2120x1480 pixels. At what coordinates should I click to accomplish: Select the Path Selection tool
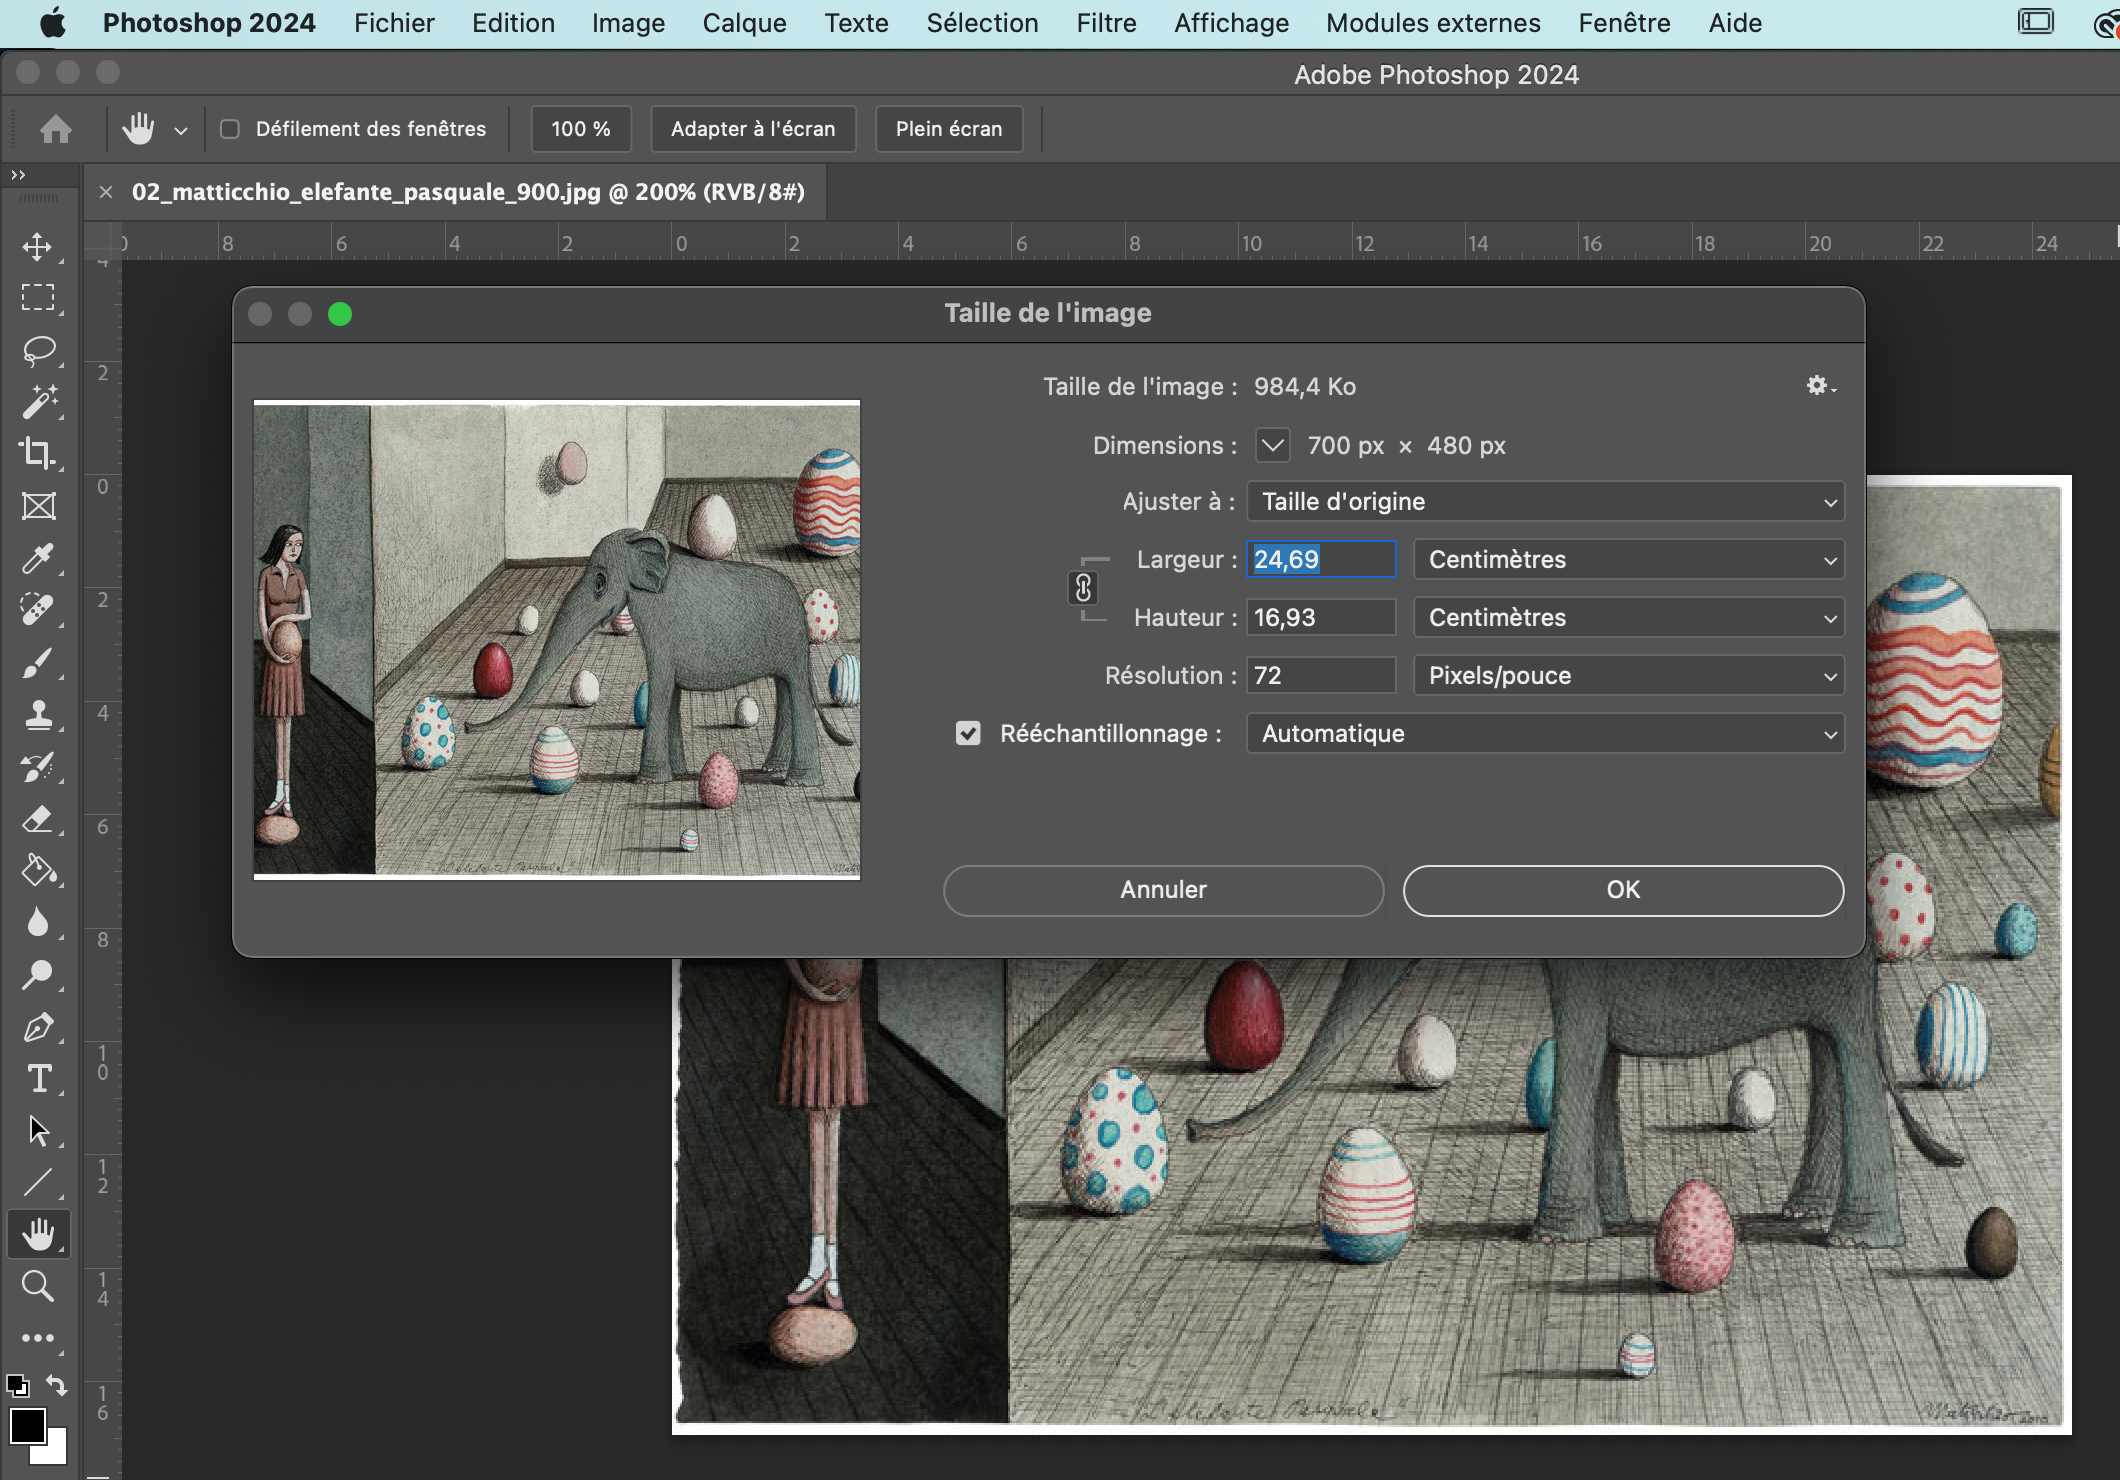coord(38,1131)
